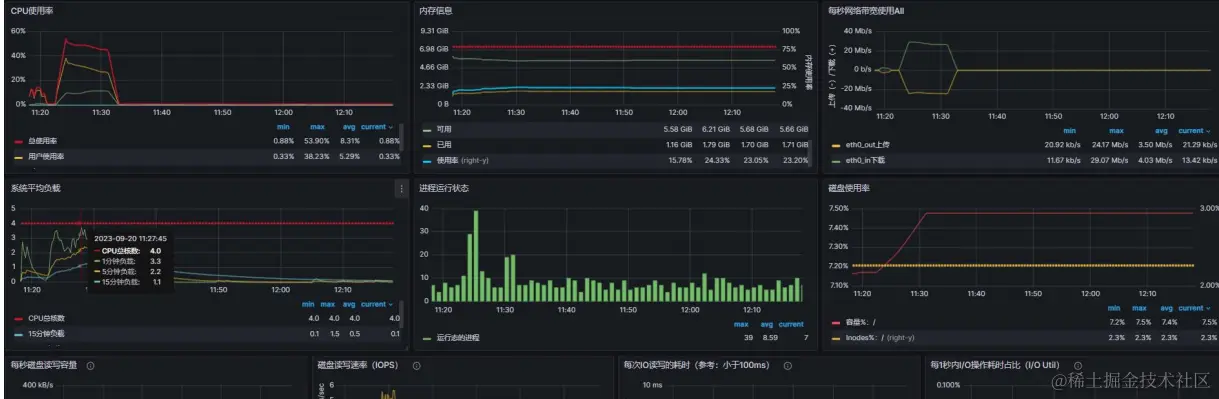Toggle 容量%: / series in disk legend
Image resolution: width=1219 pixels, height=399 pixels.
pos(860,322)
